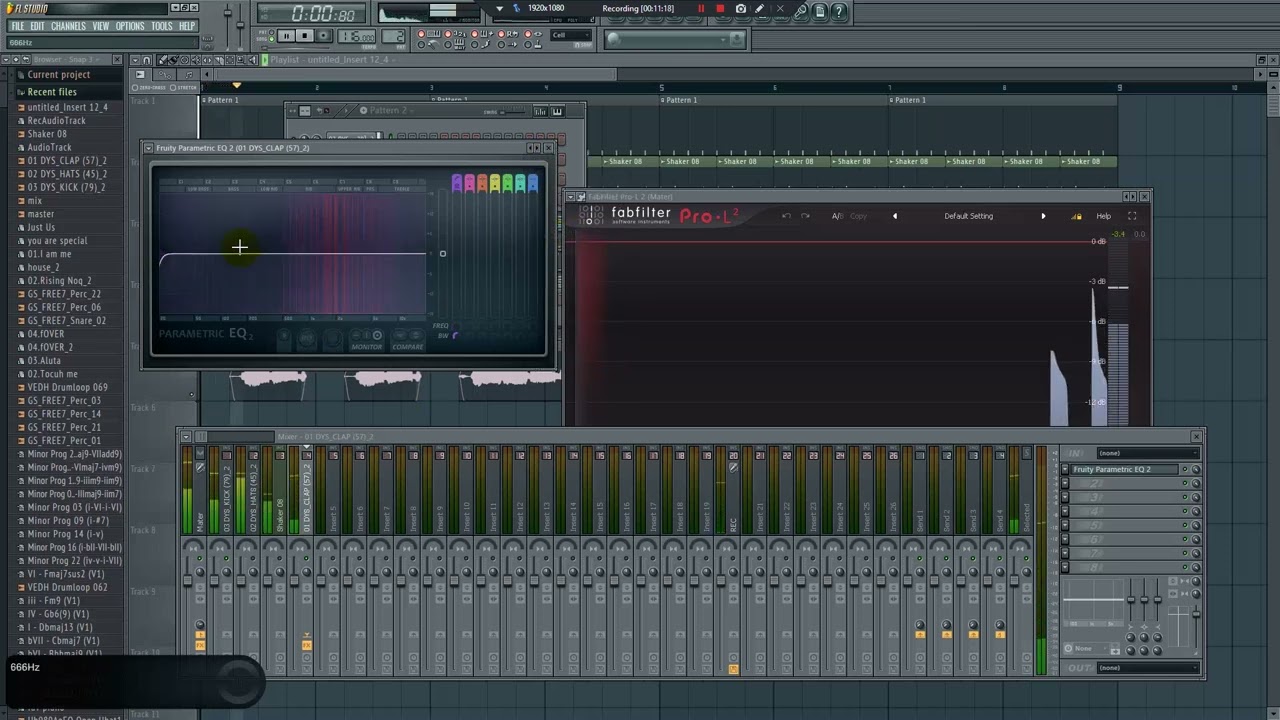Select next FabFilter preset with right arrow
Screen dimensions: 1280x720
1043,216
